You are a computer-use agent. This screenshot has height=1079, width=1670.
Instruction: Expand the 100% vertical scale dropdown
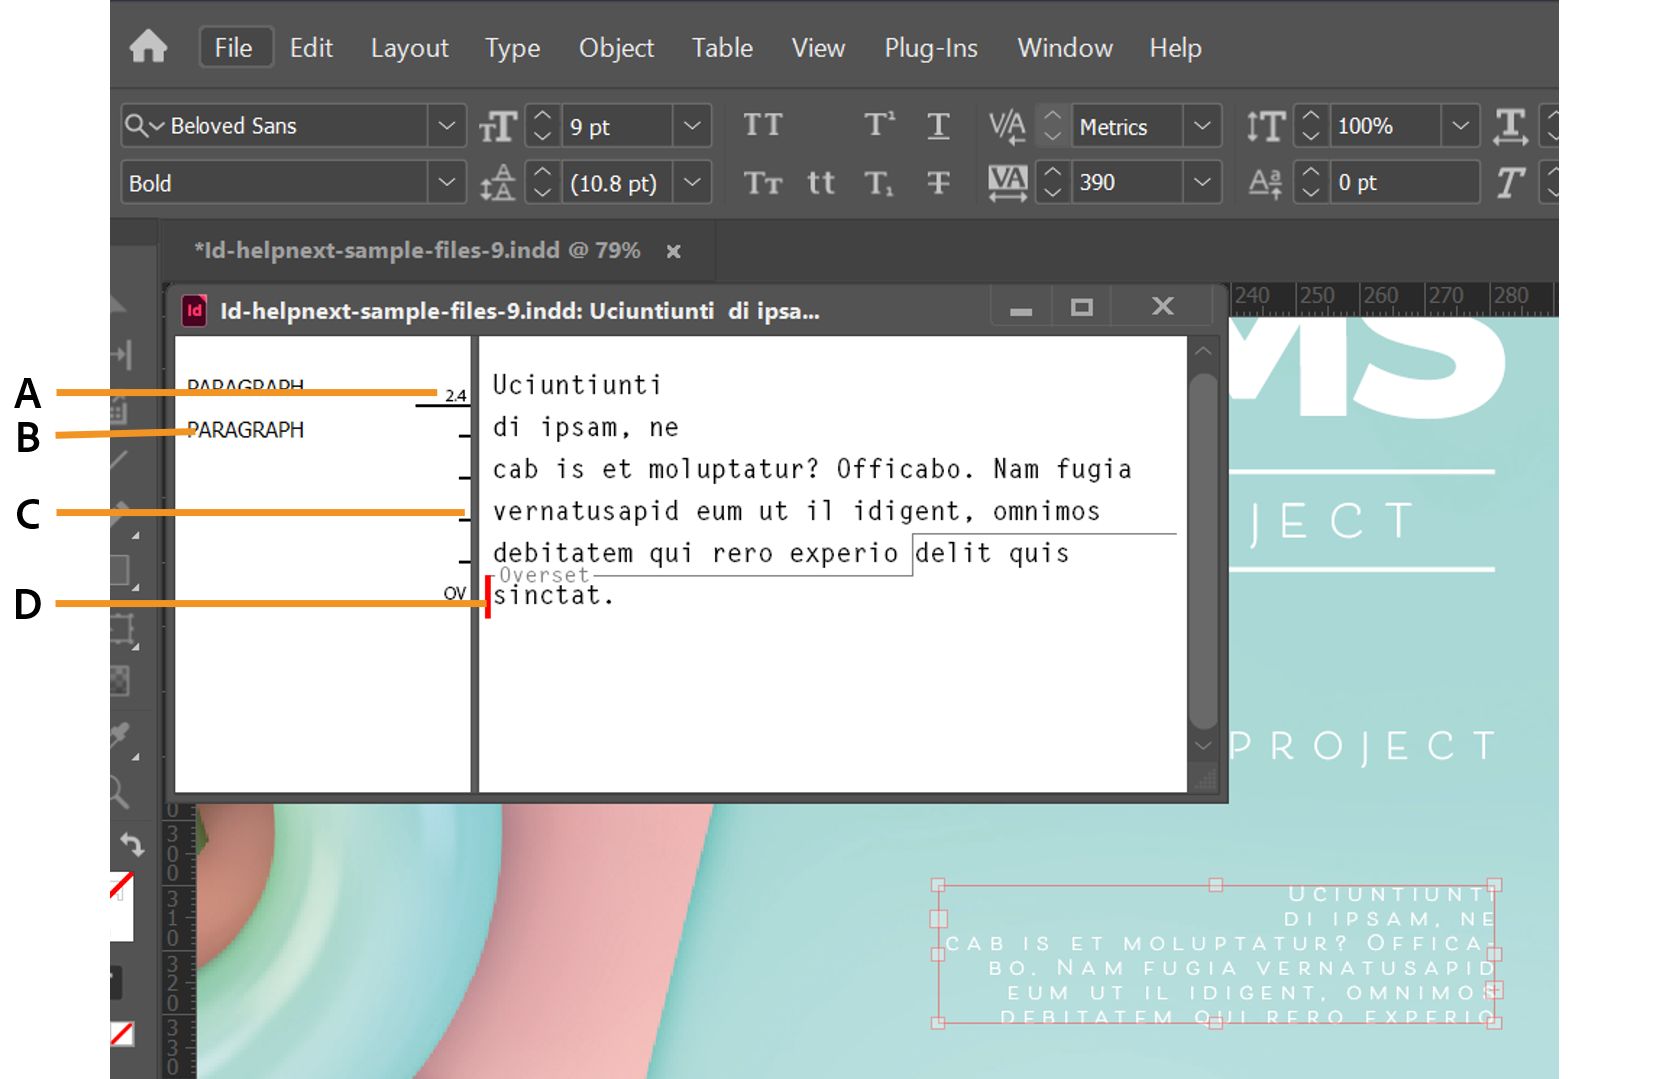1461,126
